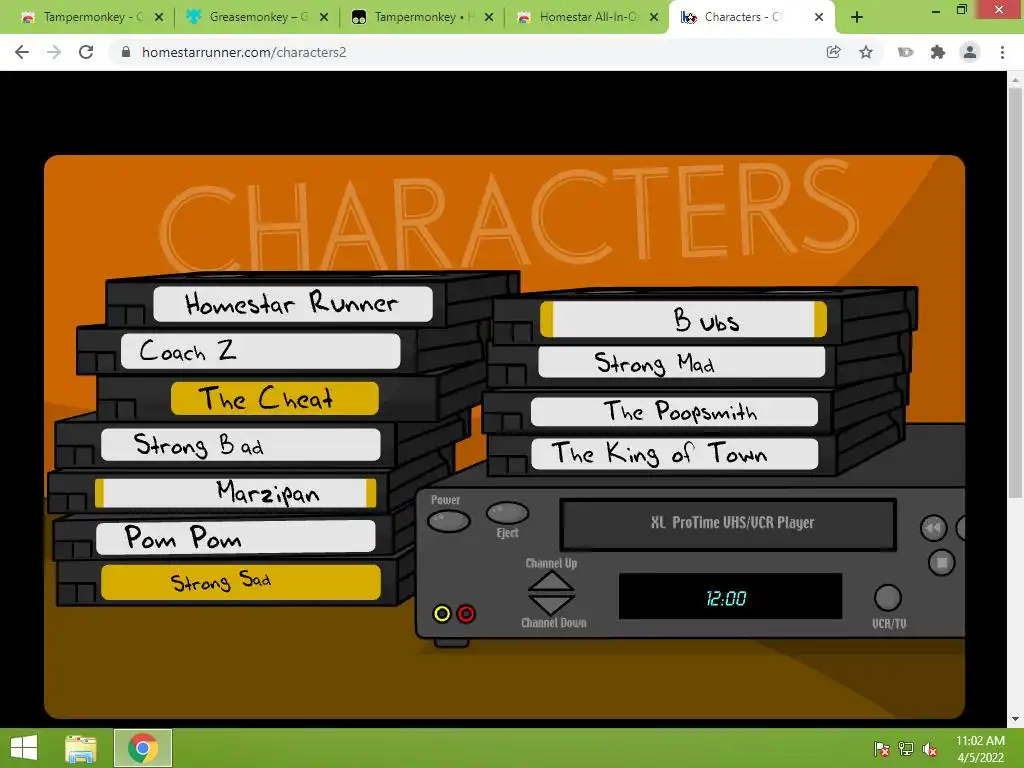Click the VCR stop button
Viewport: 1024px width, 768px height.
pos(942,562)
